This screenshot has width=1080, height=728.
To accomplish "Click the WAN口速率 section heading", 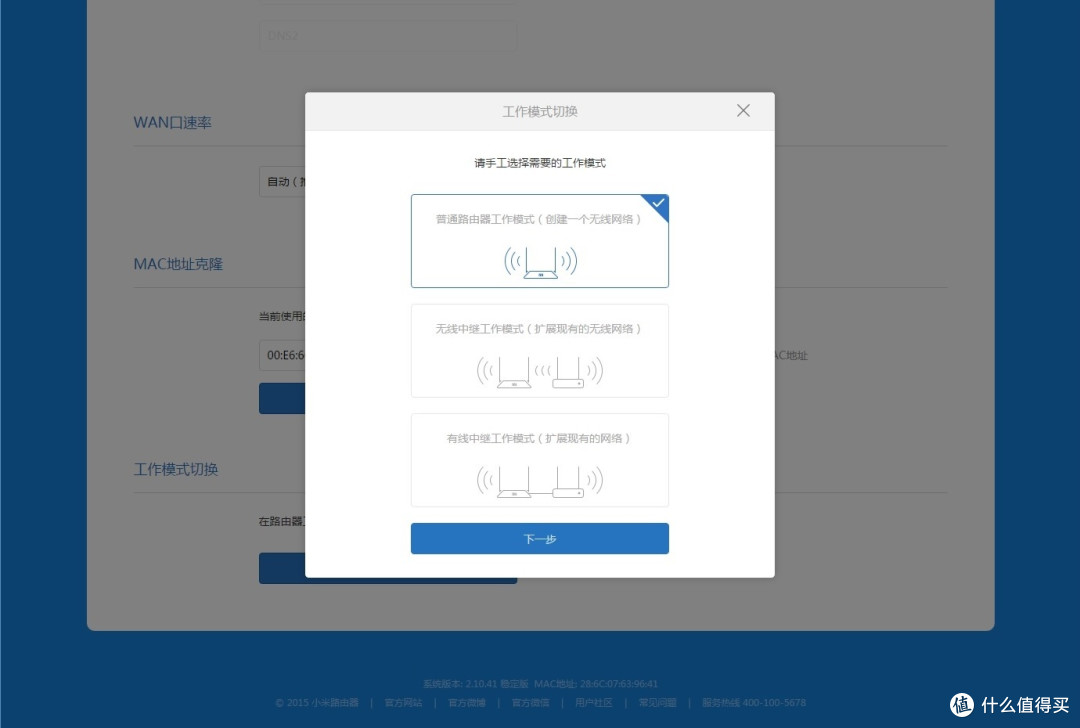I will (172, 123).
